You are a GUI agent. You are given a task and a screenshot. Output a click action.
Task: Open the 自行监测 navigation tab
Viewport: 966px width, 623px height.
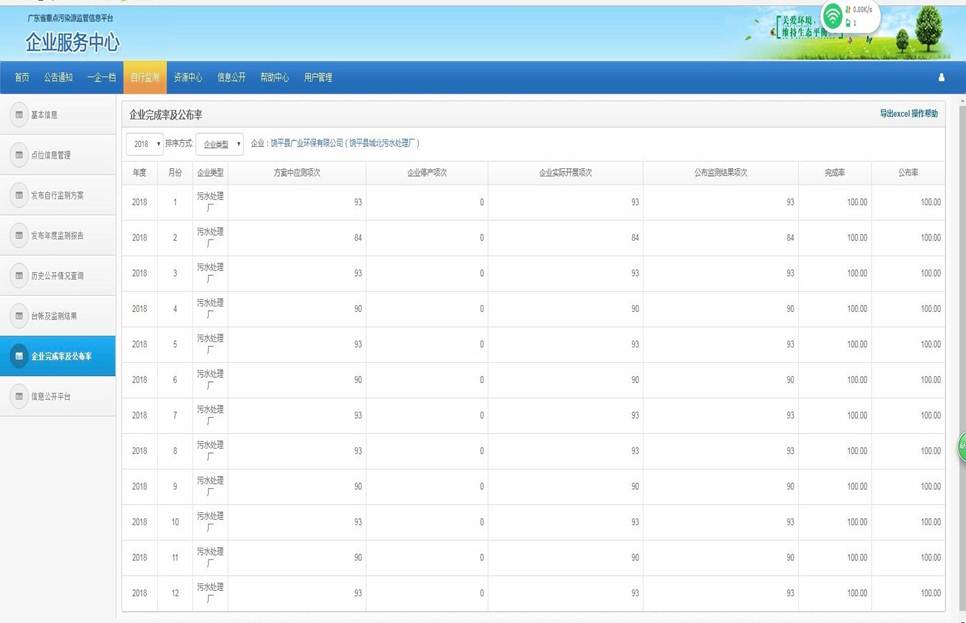(145, 78)
